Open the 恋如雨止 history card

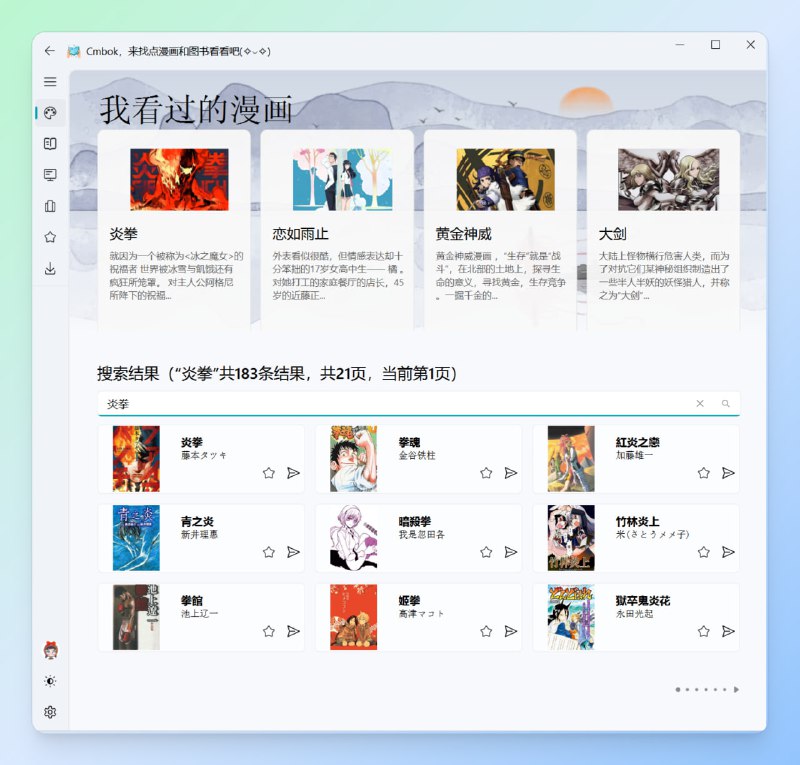337,230
